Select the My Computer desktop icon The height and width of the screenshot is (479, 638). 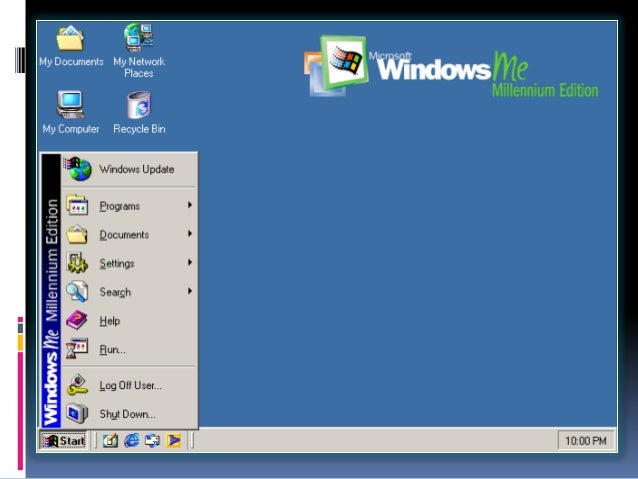(70, 106)
